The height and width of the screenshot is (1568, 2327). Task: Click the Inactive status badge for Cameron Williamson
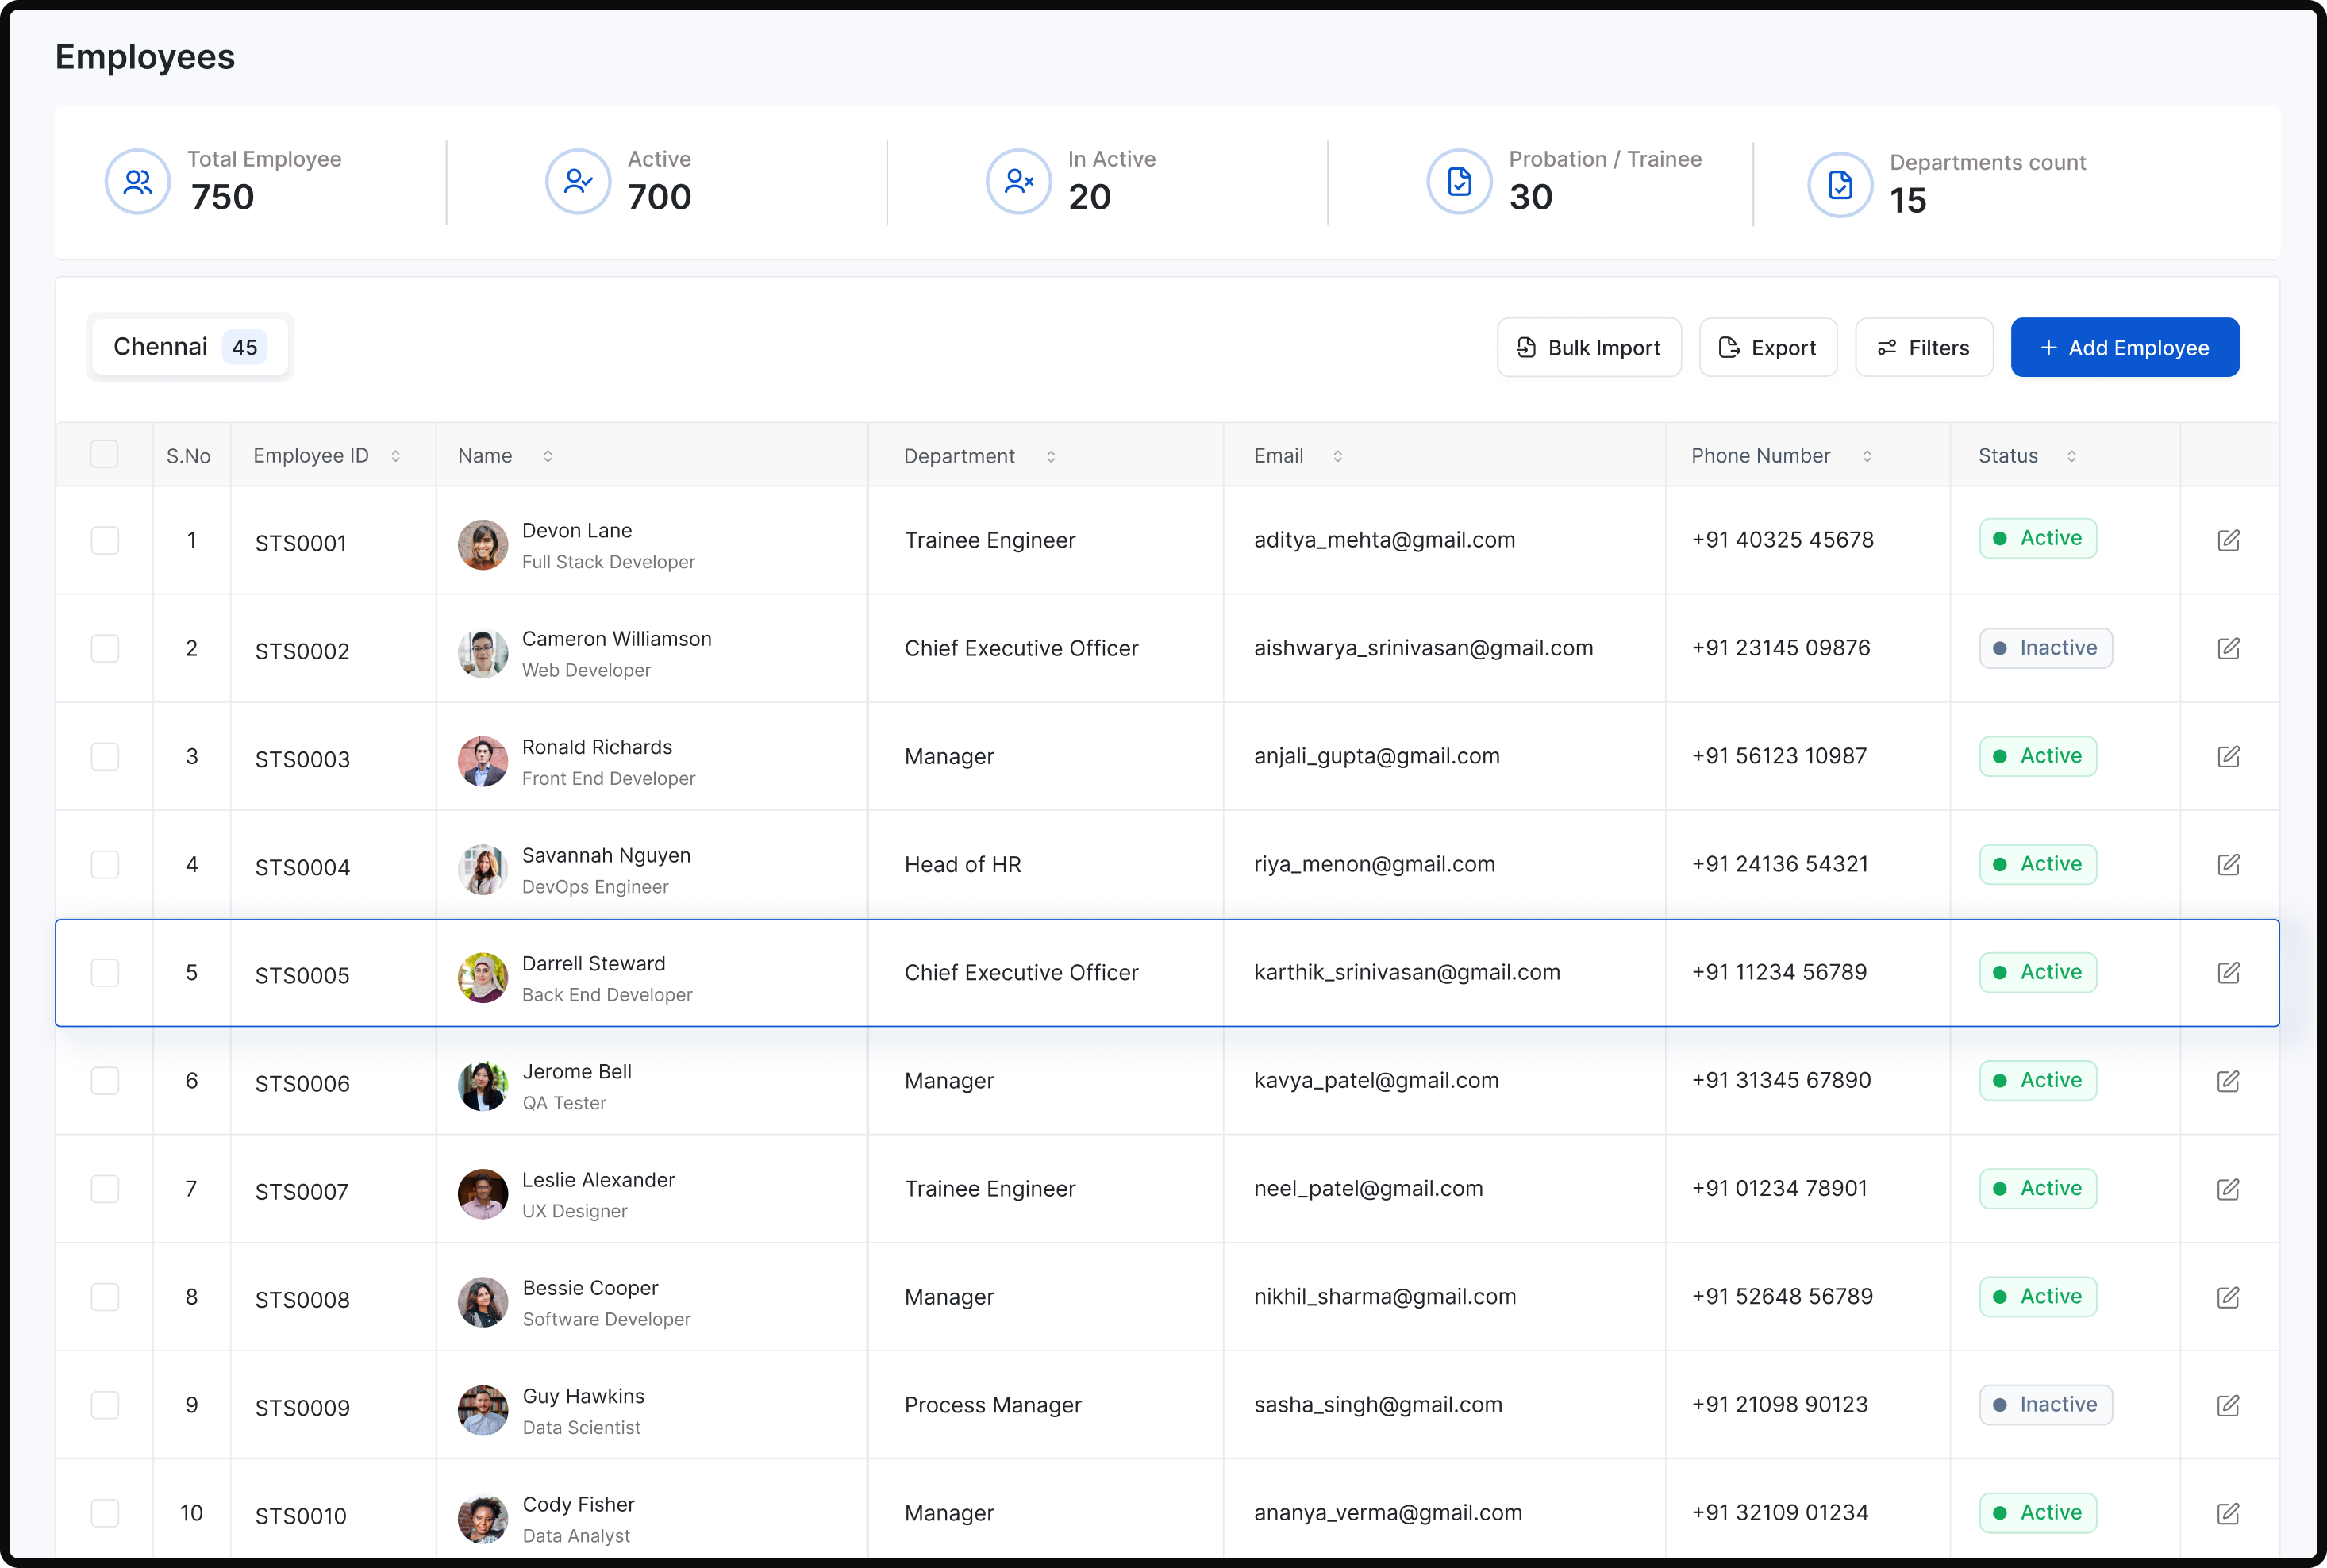[2045, 648]
